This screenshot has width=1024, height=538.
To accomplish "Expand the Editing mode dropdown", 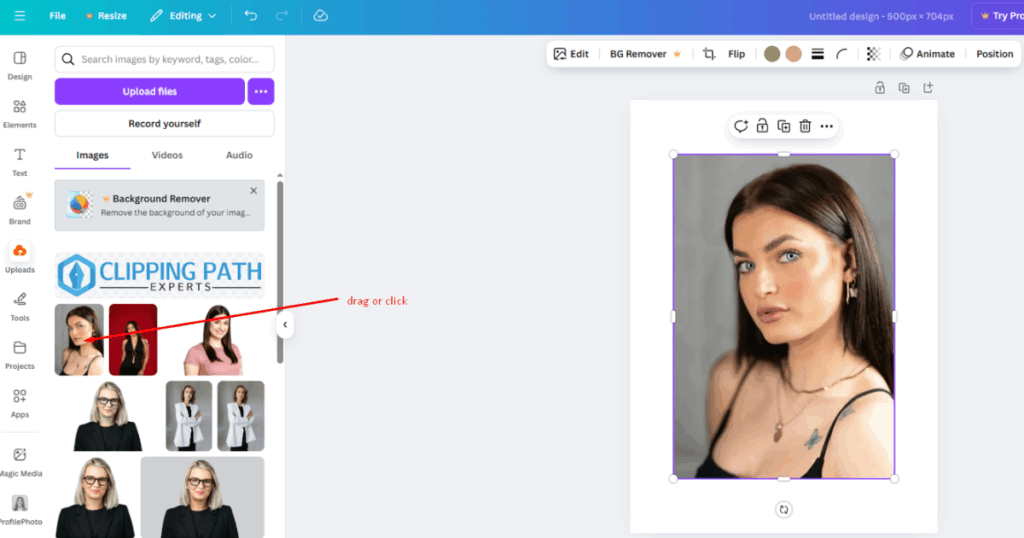I will tap(183, 16).
